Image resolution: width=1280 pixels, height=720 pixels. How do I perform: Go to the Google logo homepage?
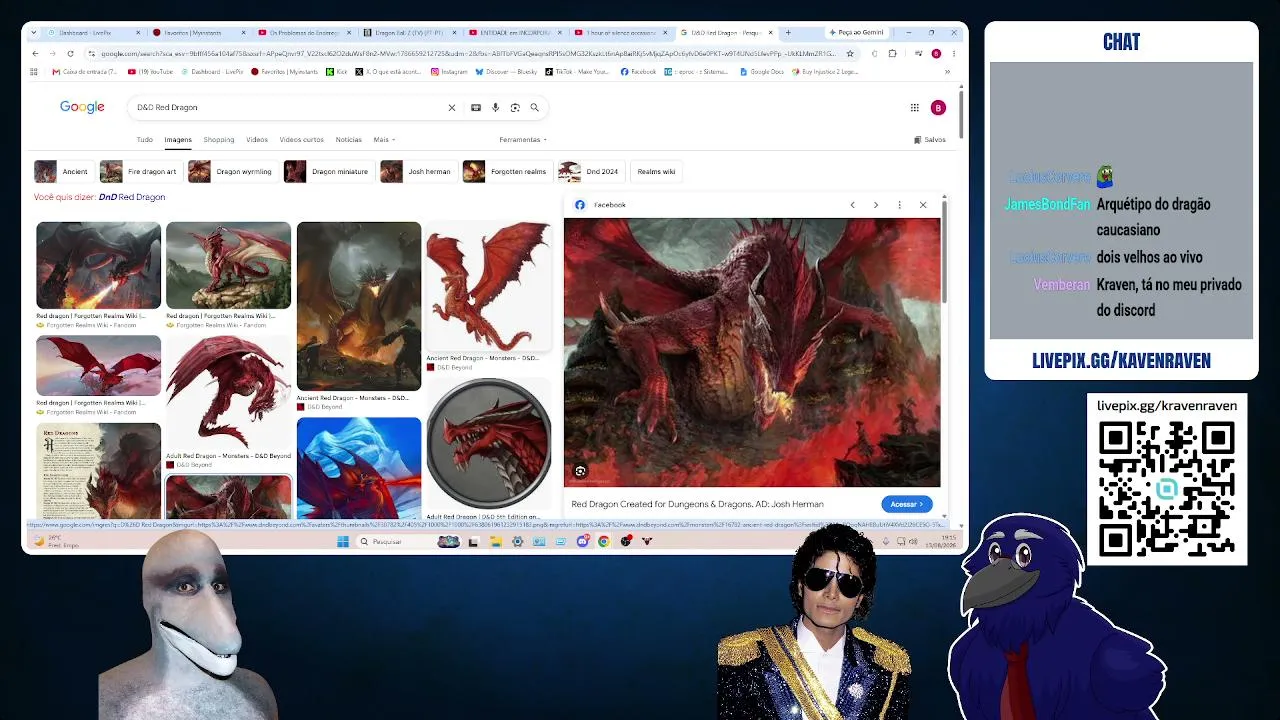pyautogui.click(x=82, y=107)
